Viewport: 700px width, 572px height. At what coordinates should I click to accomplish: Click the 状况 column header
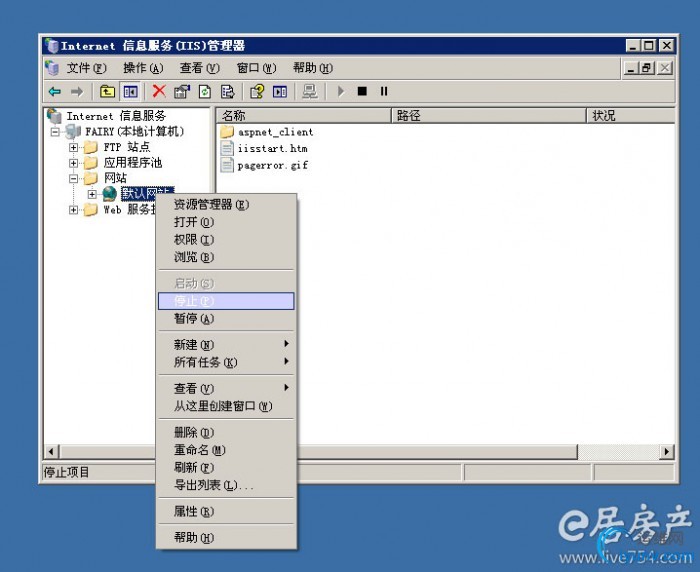tap(630, 116)
